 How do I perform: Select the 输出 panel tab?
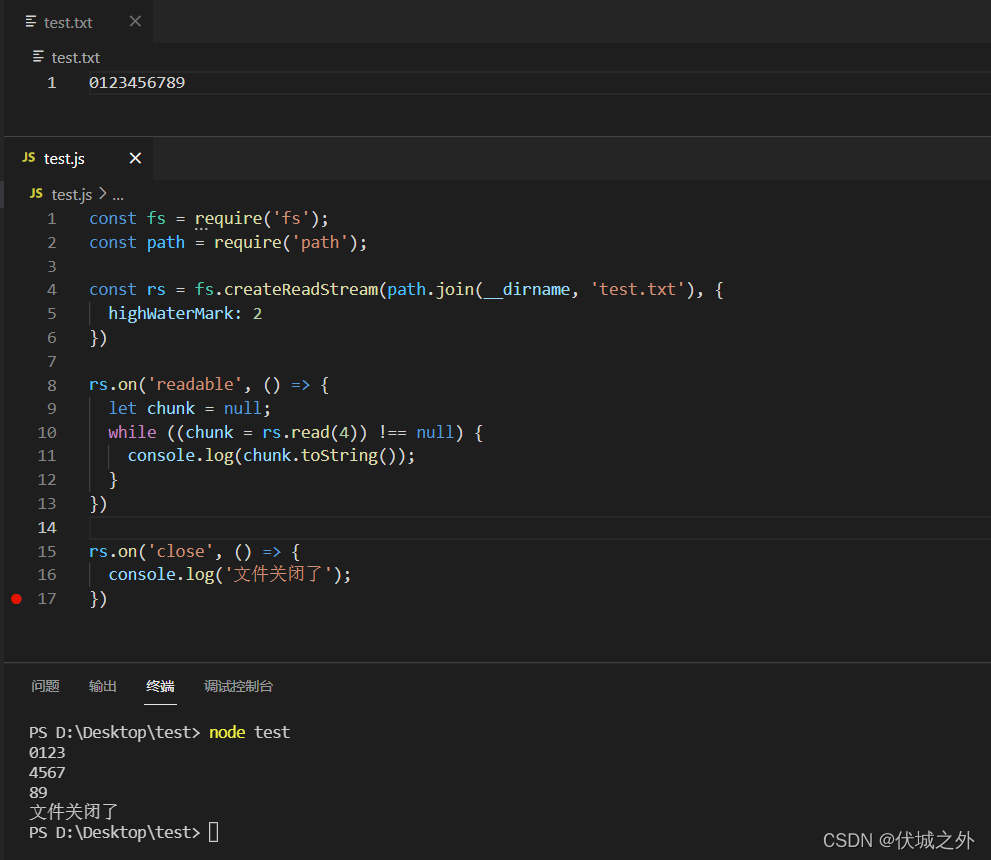pos(102,686)
